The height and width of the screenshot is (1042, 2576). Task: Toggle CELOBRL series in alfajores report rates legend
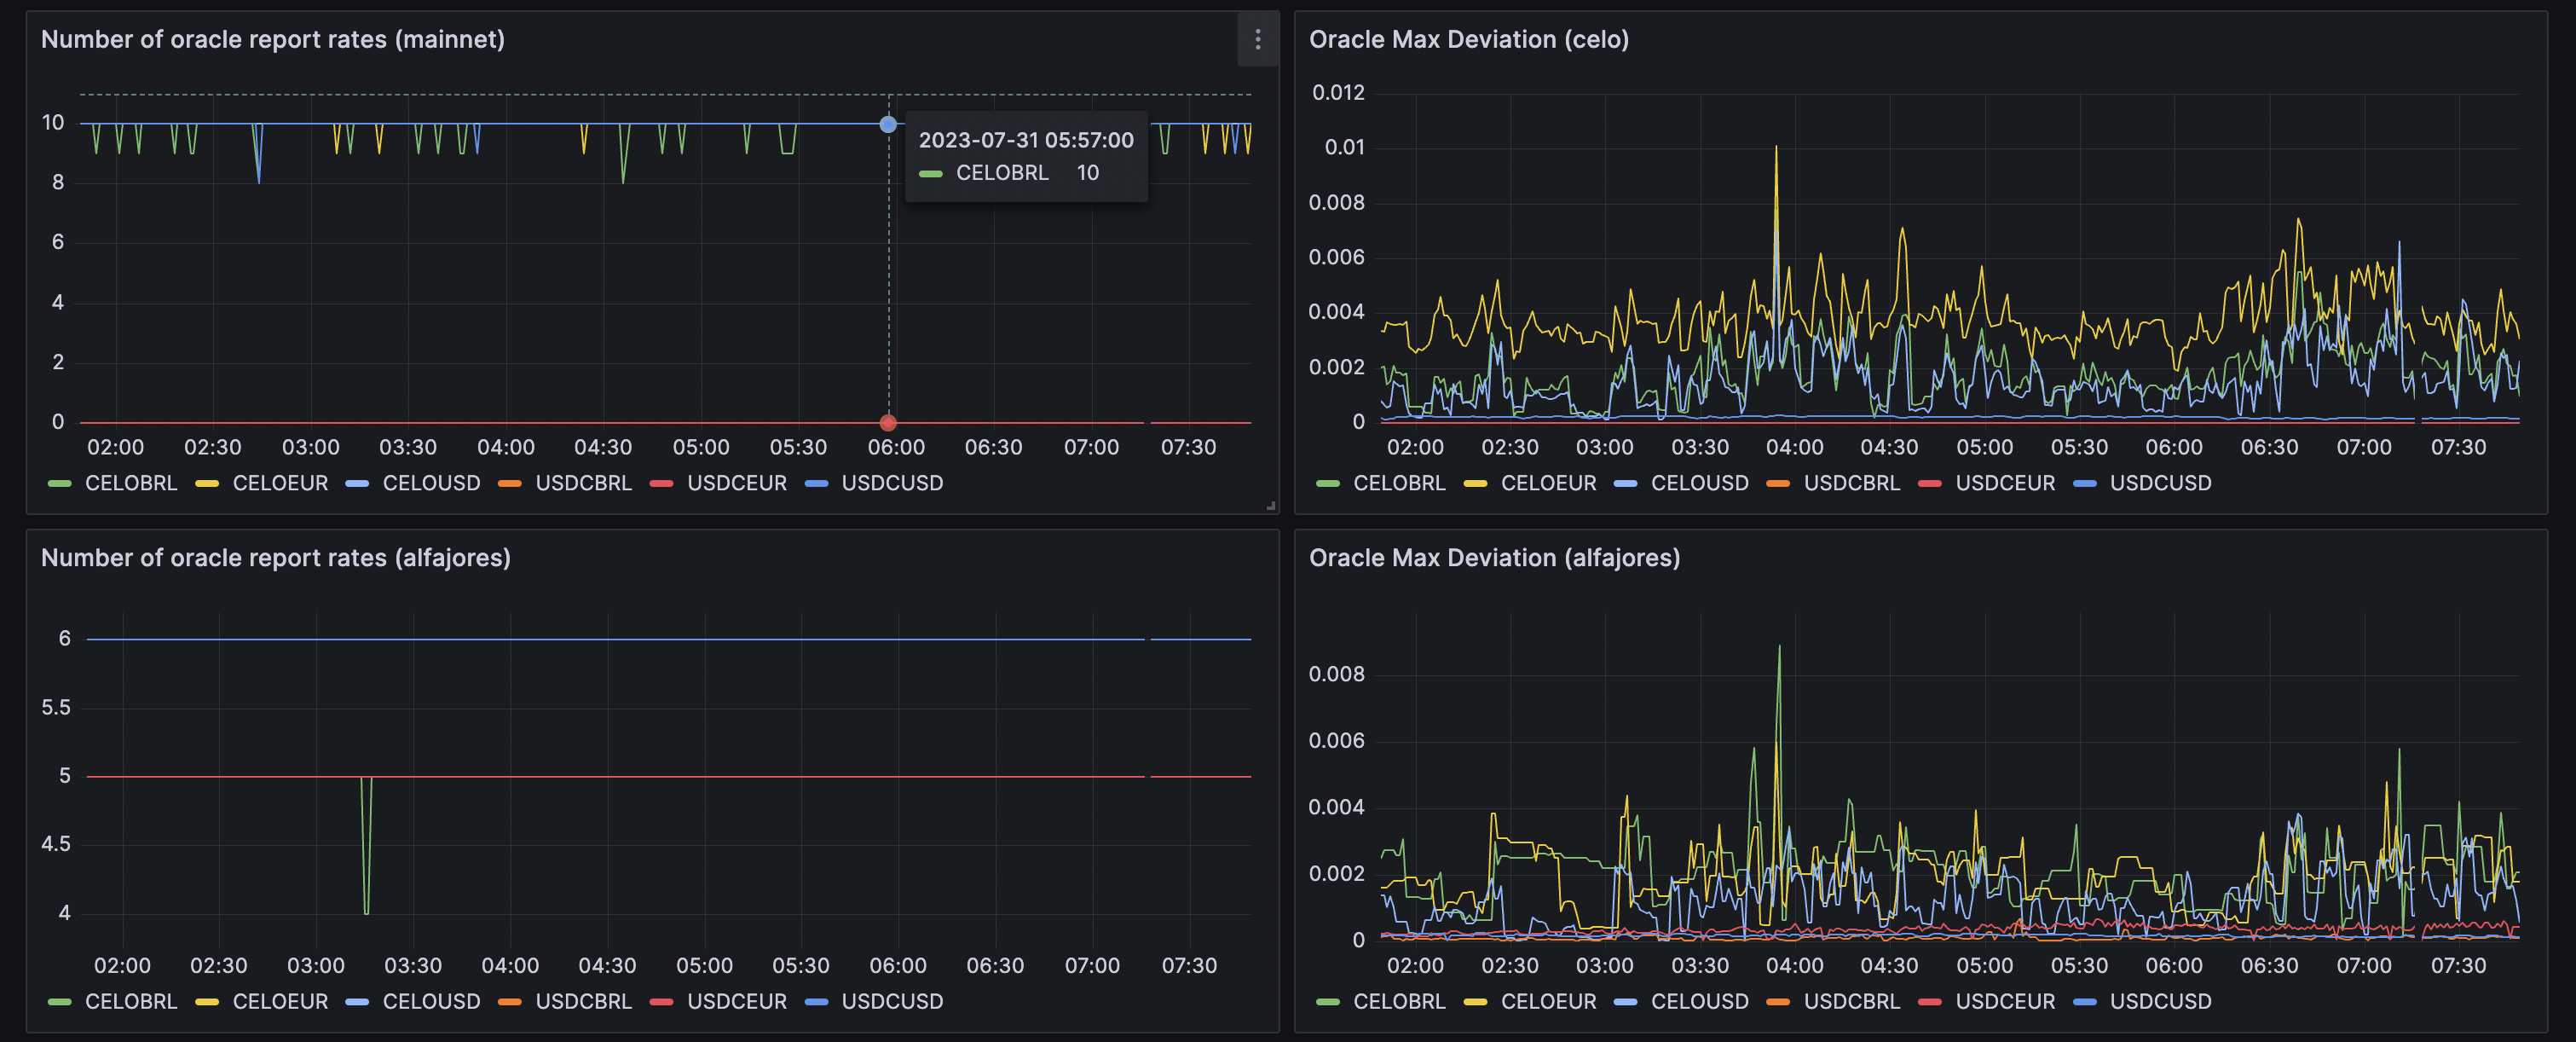(x=131, y=1001)
